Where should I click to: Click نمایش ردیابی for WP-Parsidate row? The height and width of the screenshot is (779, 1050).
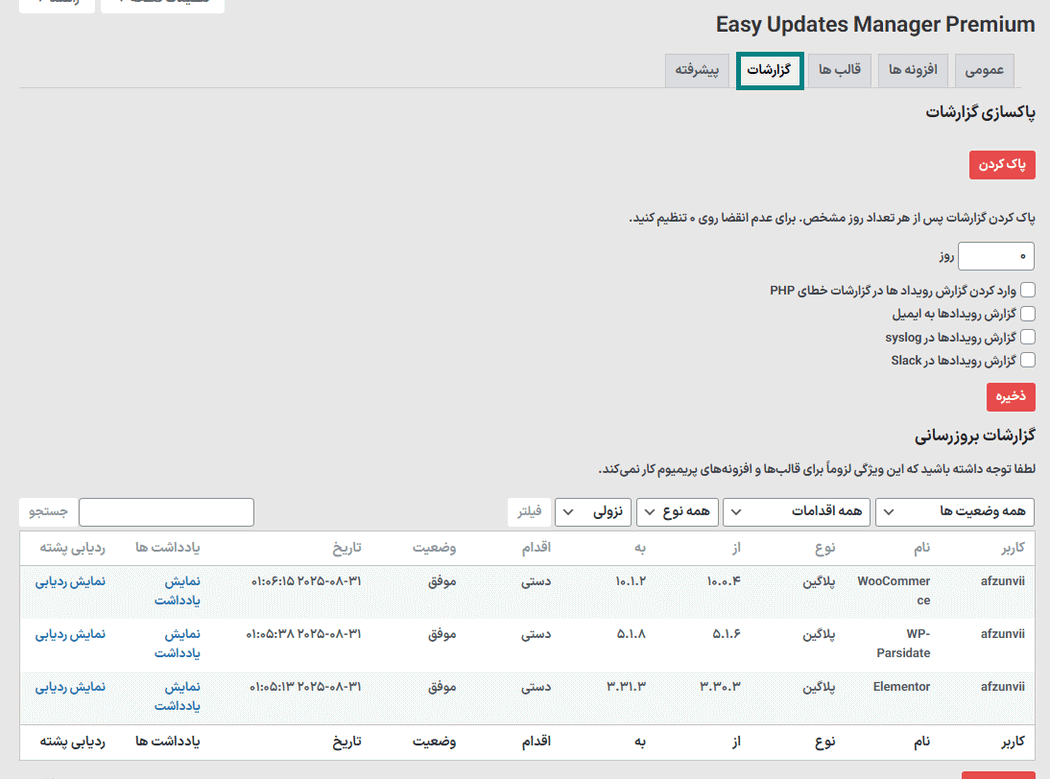[70, 634]
